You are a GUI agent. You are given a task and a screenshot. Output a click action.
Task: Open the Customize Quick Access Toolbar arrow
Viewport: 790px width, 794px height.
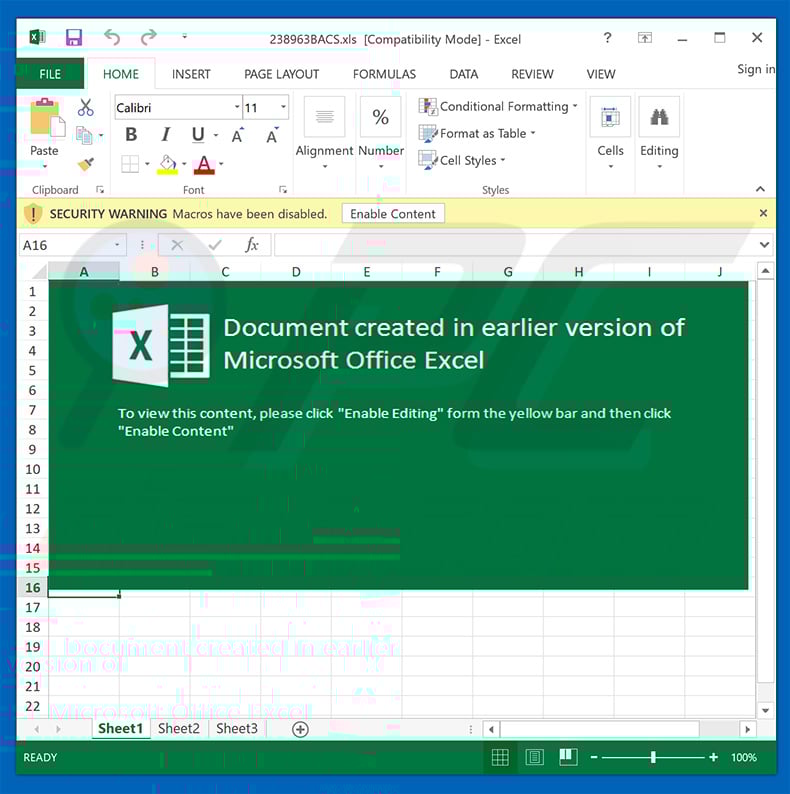point(184,36)
